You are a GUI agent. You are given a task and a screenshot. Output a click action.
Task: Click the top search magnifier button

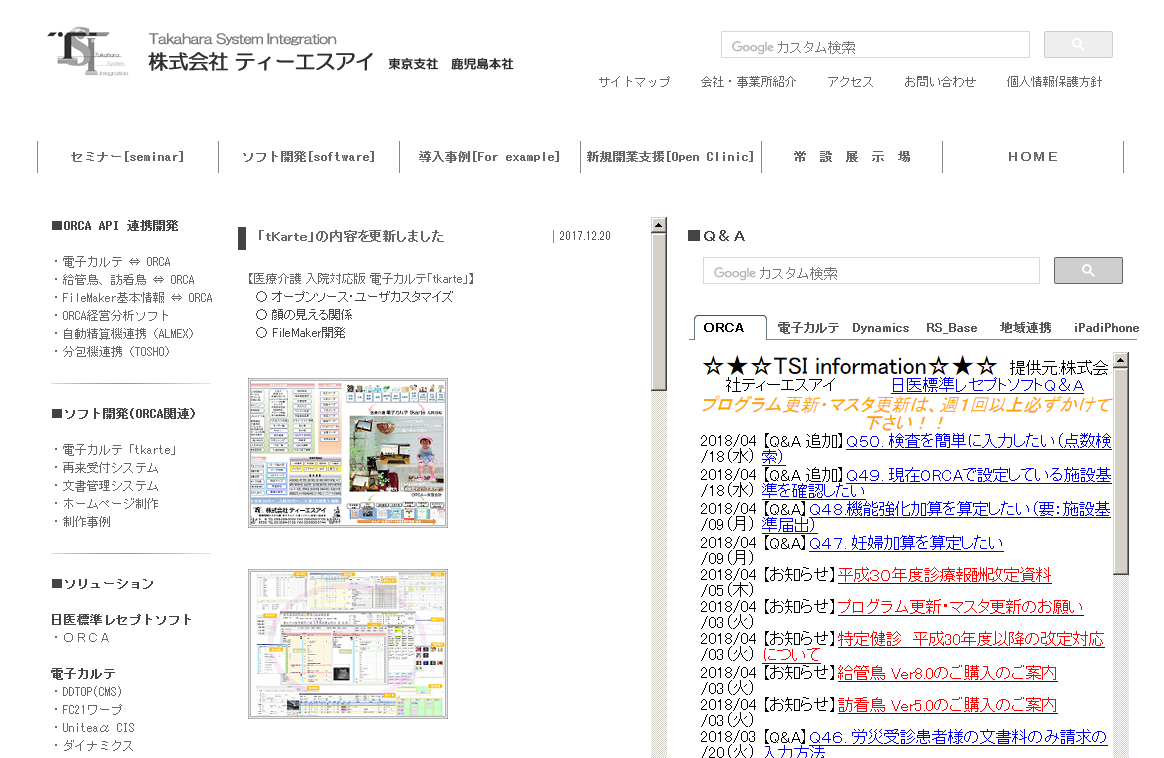[1078, 44]
